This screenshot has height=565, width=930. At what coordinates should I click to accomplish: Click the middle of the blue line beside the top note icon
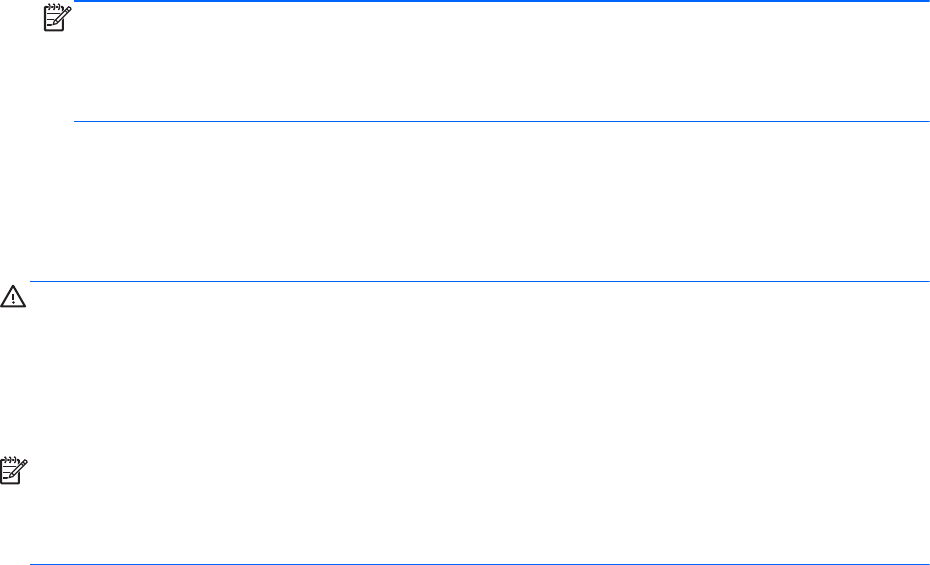[502, 2]
